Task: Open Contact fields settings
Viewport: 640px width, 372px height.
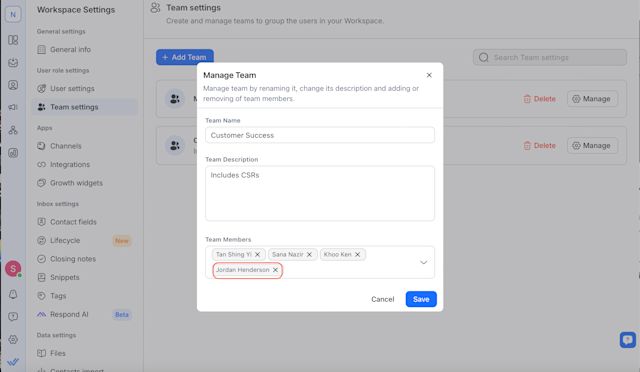Action: (x=85, y=222)
